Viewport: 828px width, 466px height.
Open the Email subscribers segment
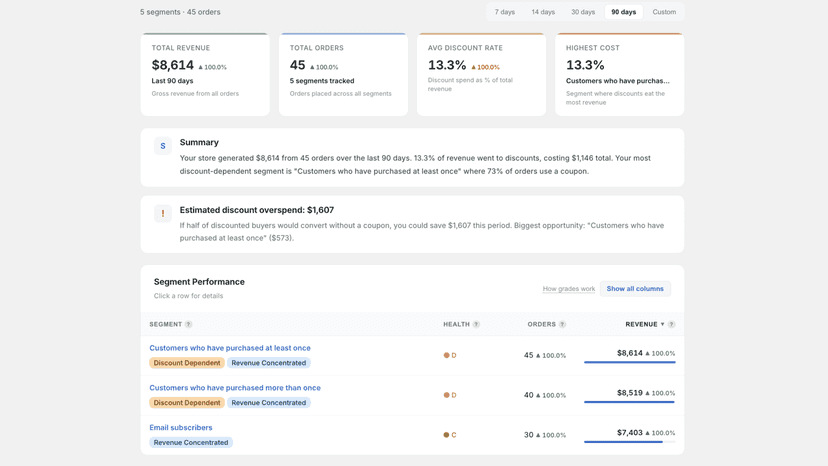(181, 427)
